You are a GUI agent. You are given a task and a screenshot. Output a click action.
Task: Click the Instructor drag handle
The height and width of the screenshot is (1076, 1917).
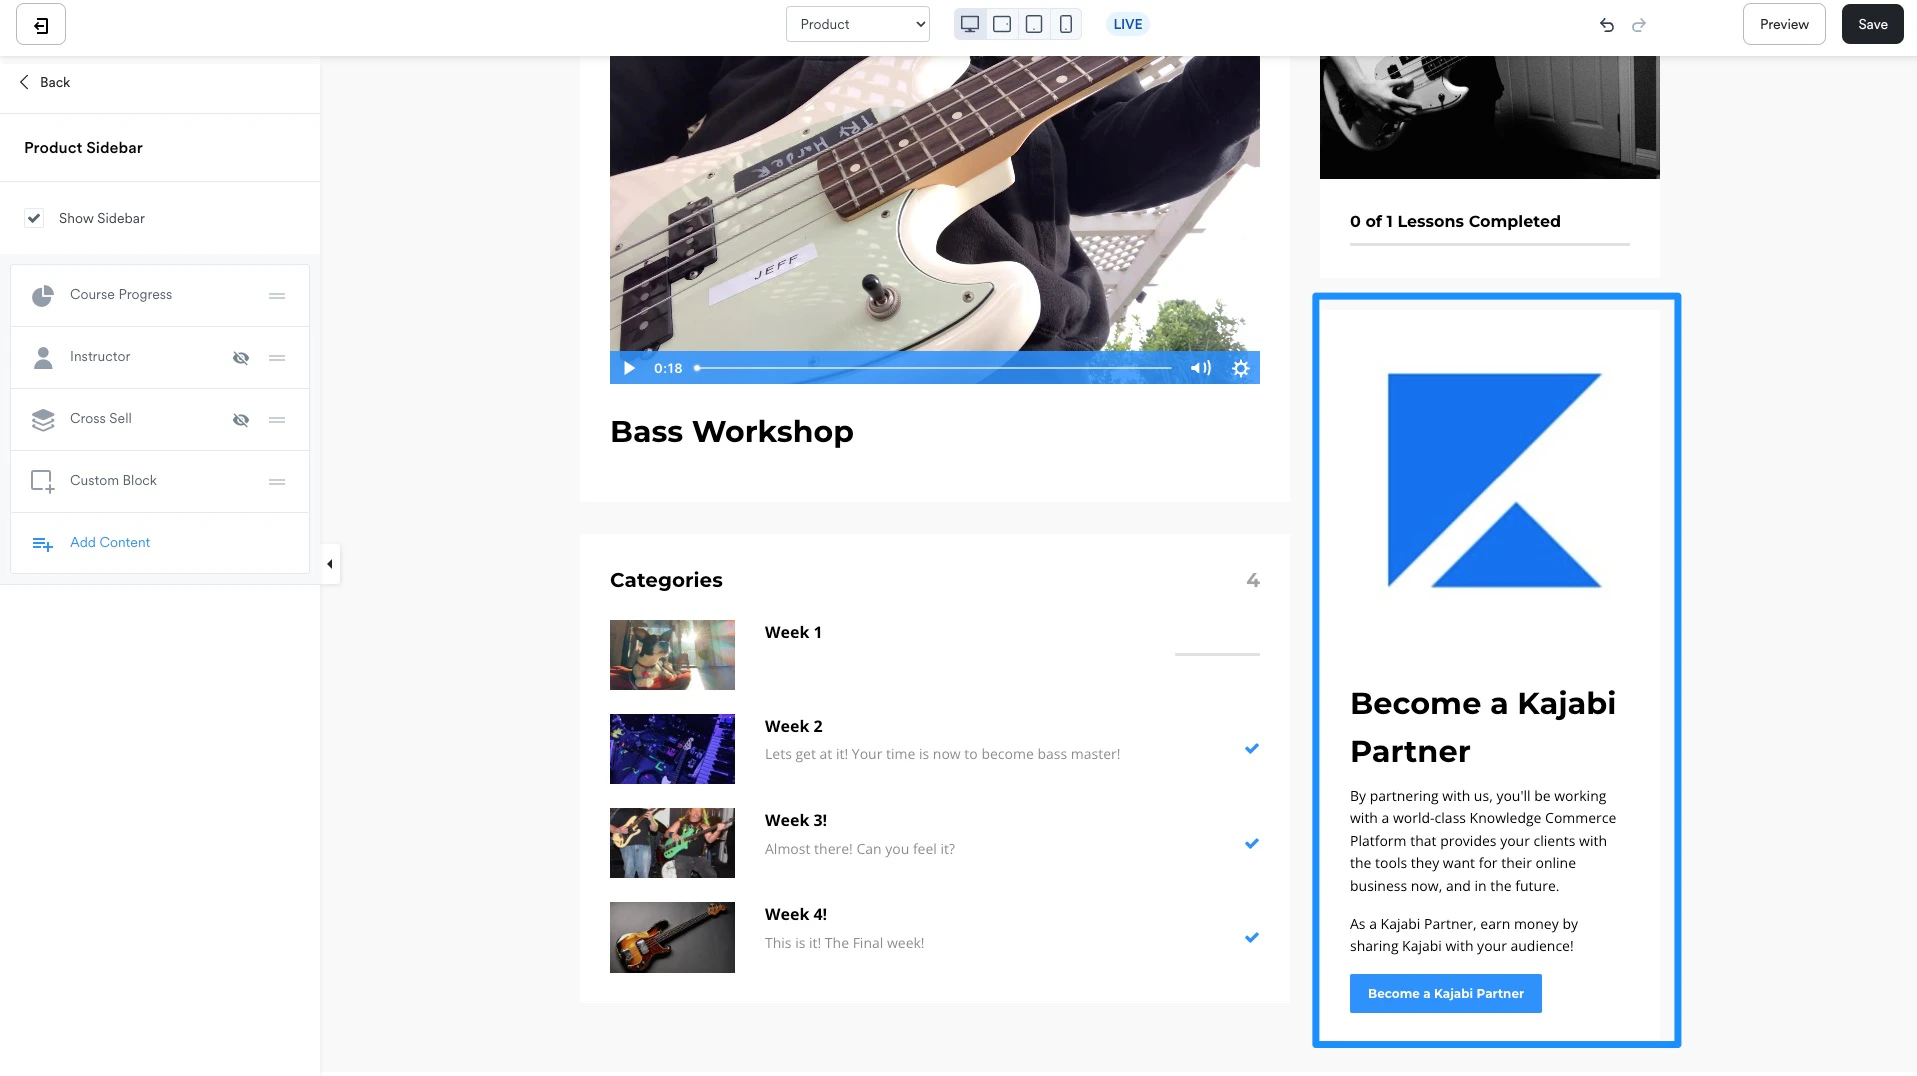click(x=277, y=358)
